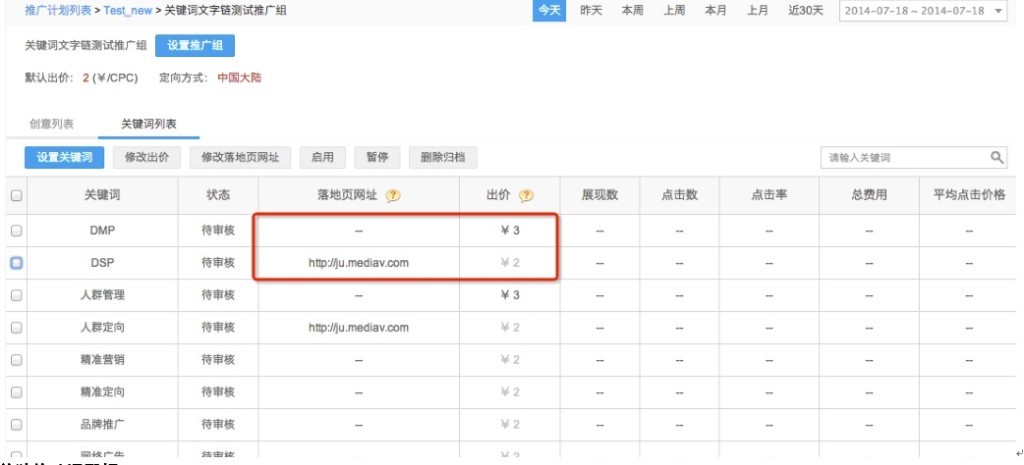Click help icon beside 落地页网址 header

[393, 196]
